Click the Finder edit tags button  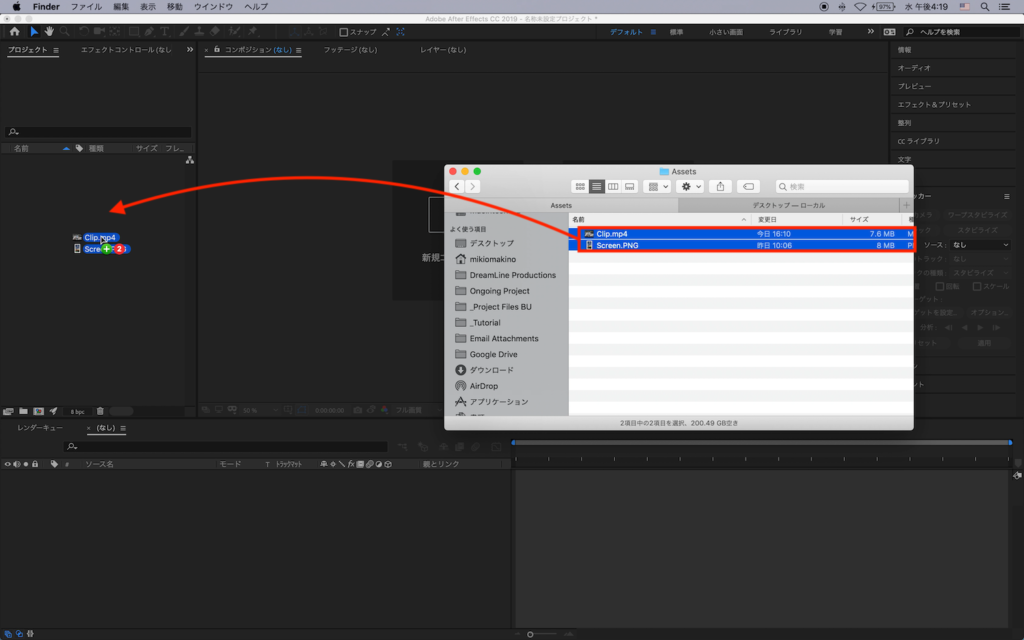point(748,187)
